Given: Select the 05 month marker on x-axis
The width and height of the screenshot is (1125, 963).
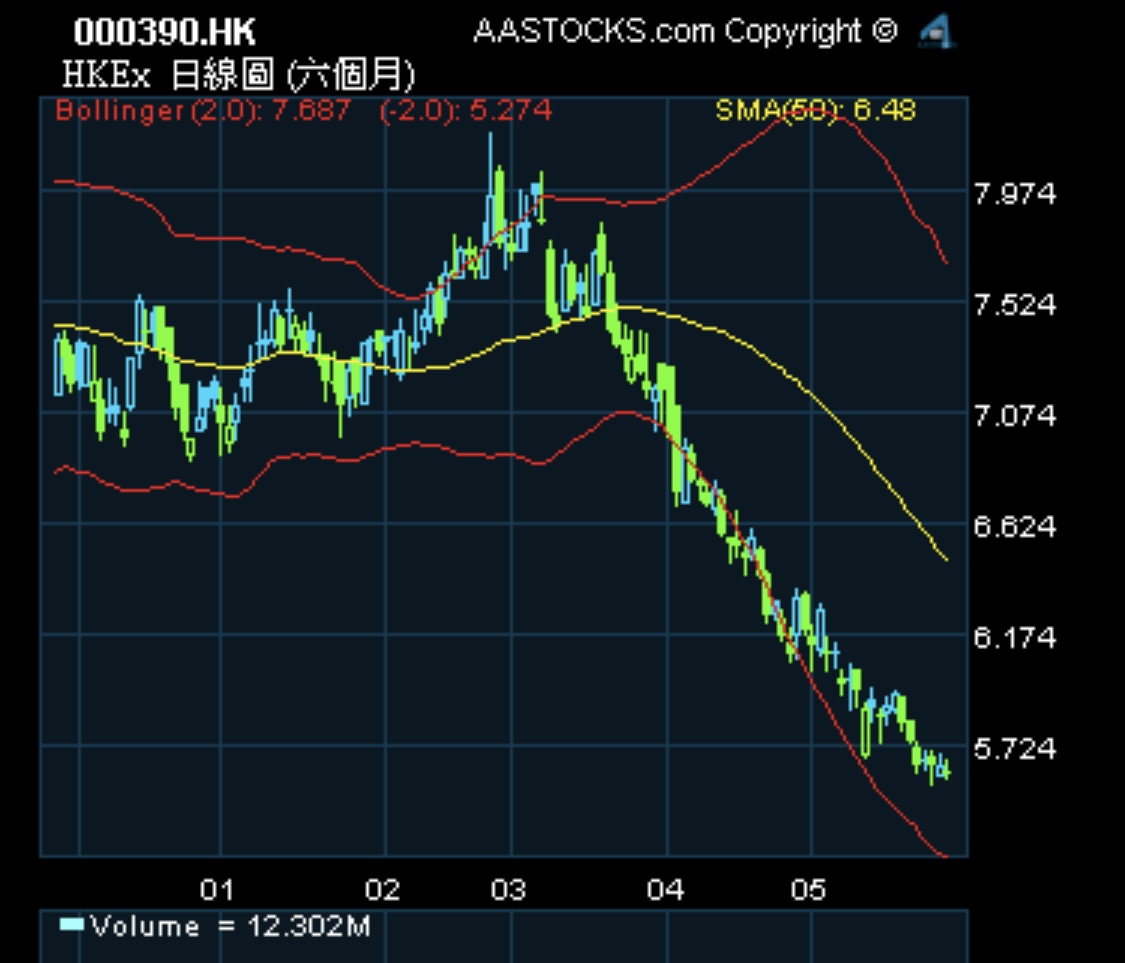Looking at the screenshot, I should click(x=808, y=889).
